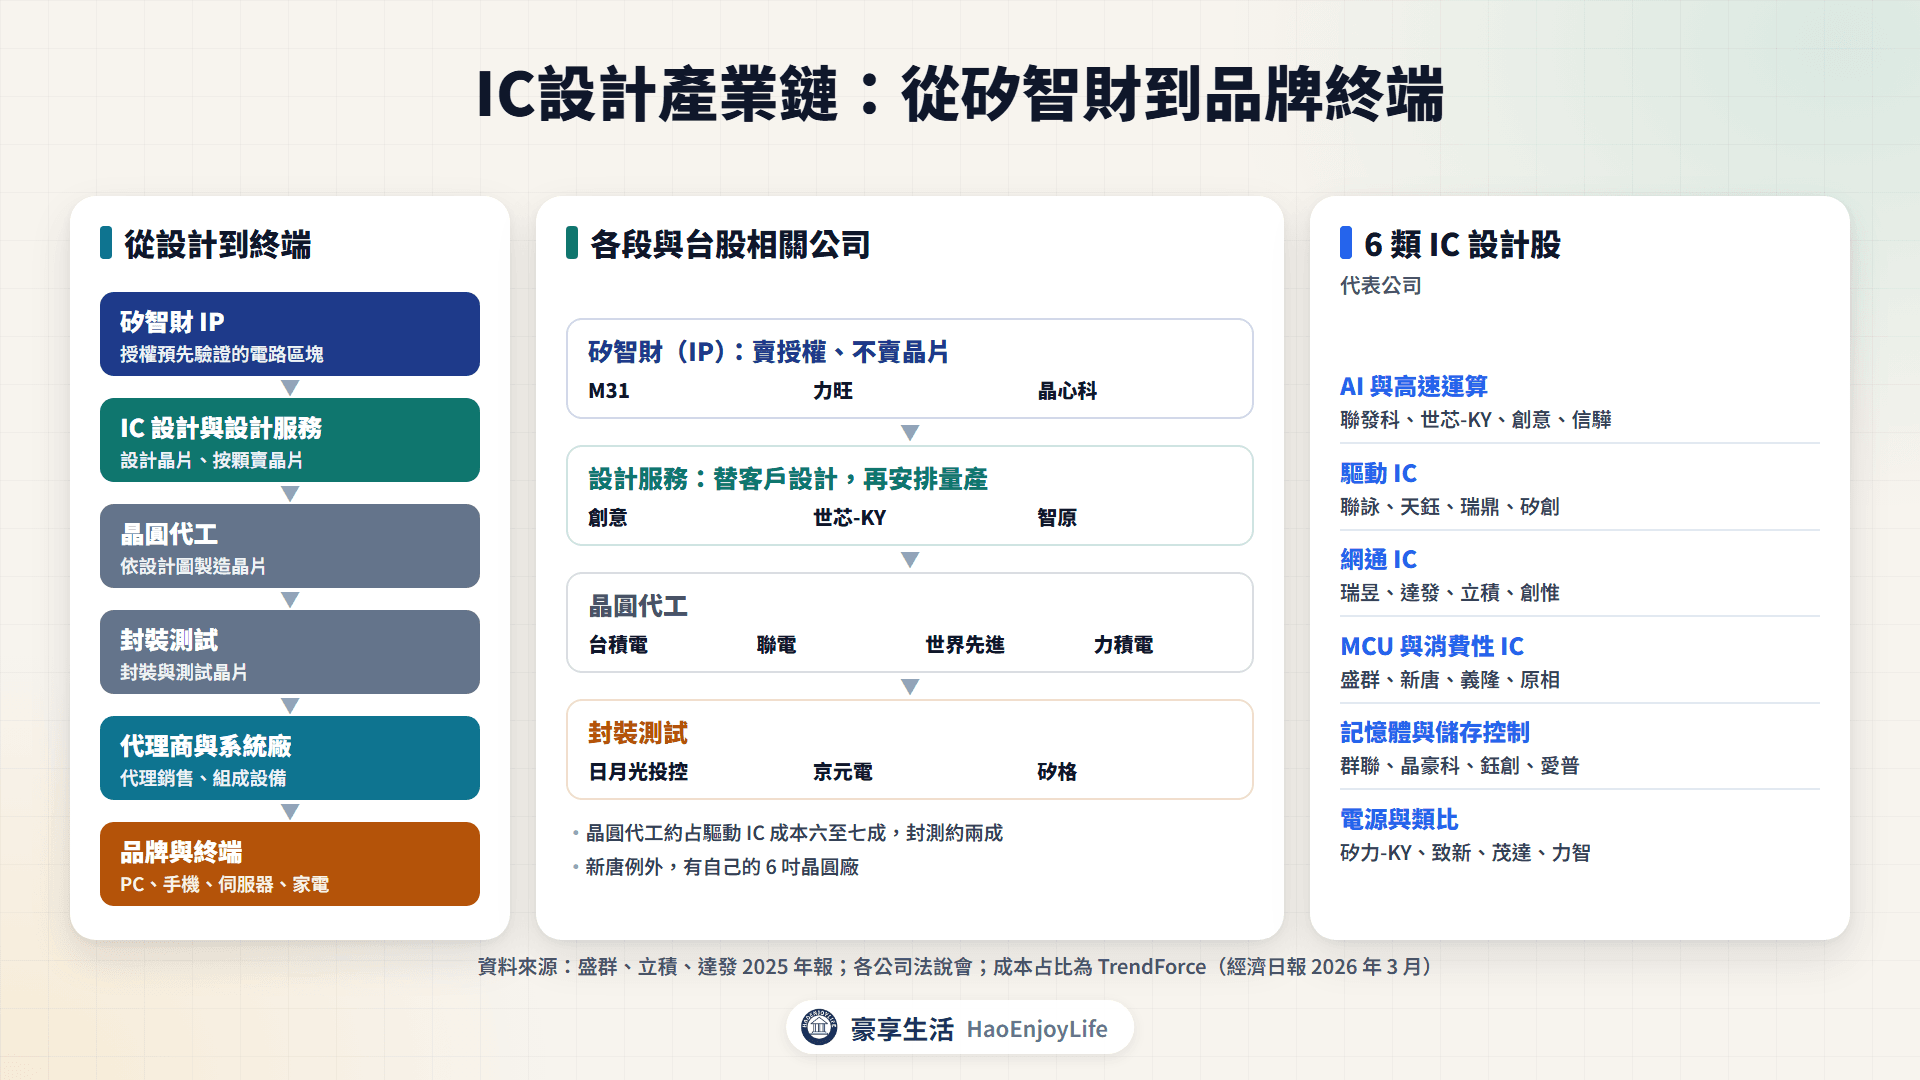
Task: Click company name 世界先進
Action: (965, 645)
